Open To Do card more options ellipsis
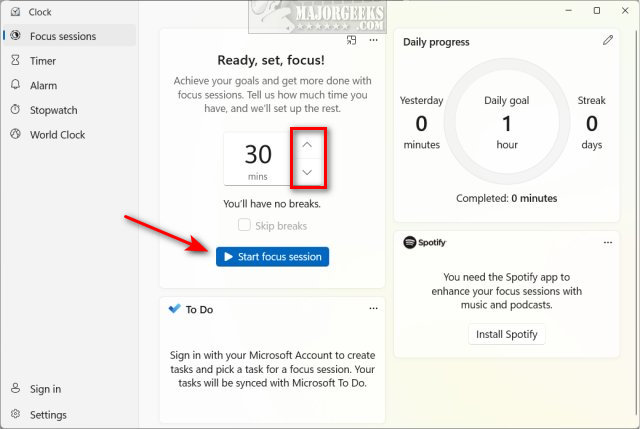Screen dimensions: 640x429 [x=373, y=308]
